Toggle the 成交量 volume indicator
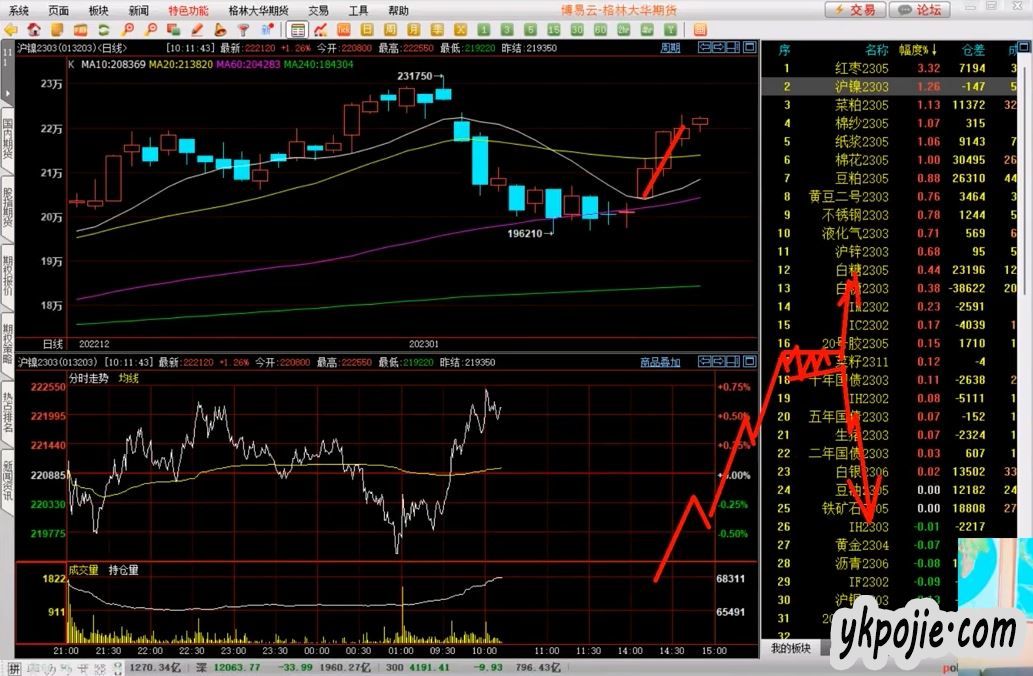1033x676 pixels. [83, 570]
